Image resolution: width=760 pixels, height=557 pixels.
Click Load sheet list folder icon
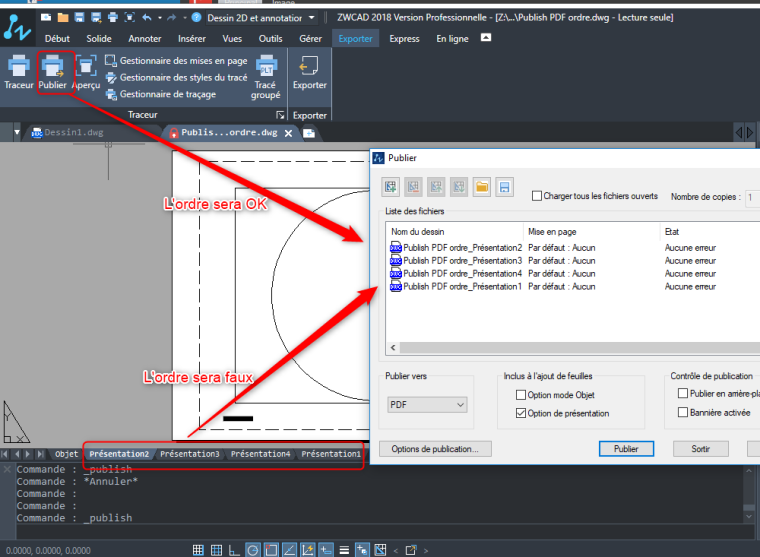point(482,187)
